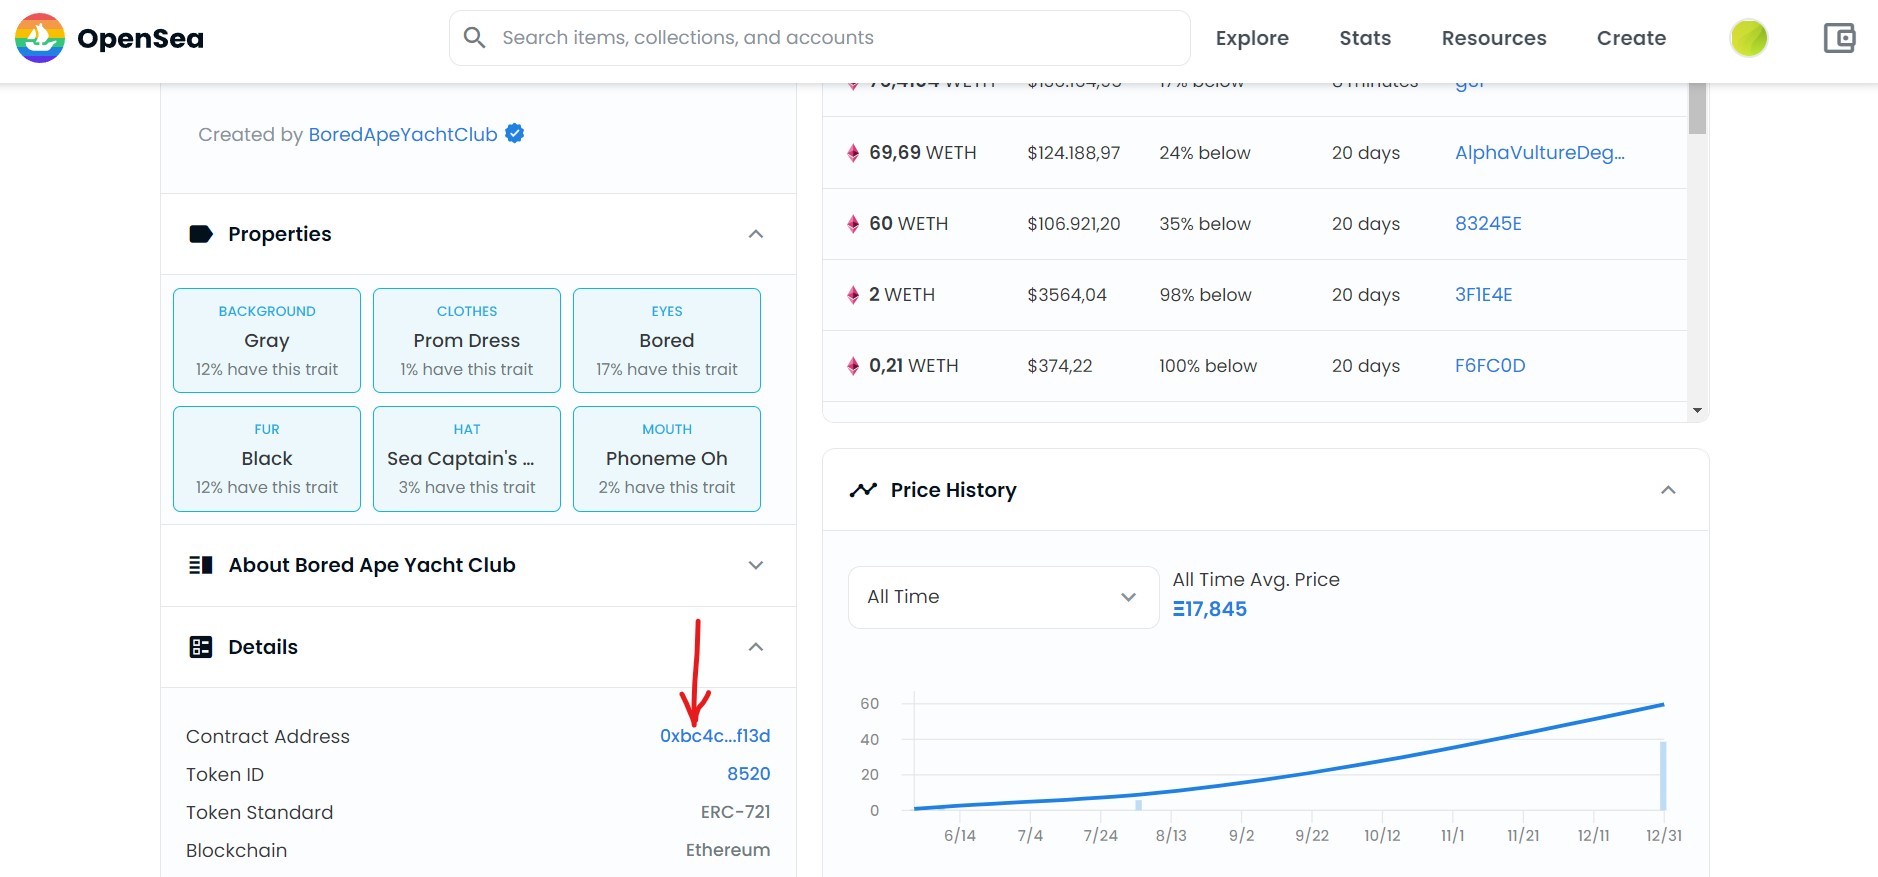This screenshot has width=1878, height=877.
Task: Open the 0xbc4c...f13d contract address link
Action: (x=714, y=736)
